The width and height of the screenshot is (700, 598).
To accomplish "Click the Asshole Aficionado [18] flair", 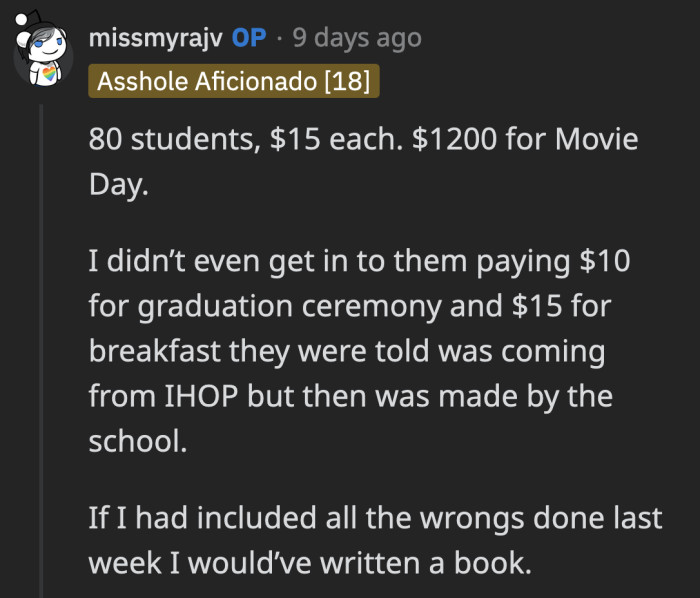I will pos(233,81).
